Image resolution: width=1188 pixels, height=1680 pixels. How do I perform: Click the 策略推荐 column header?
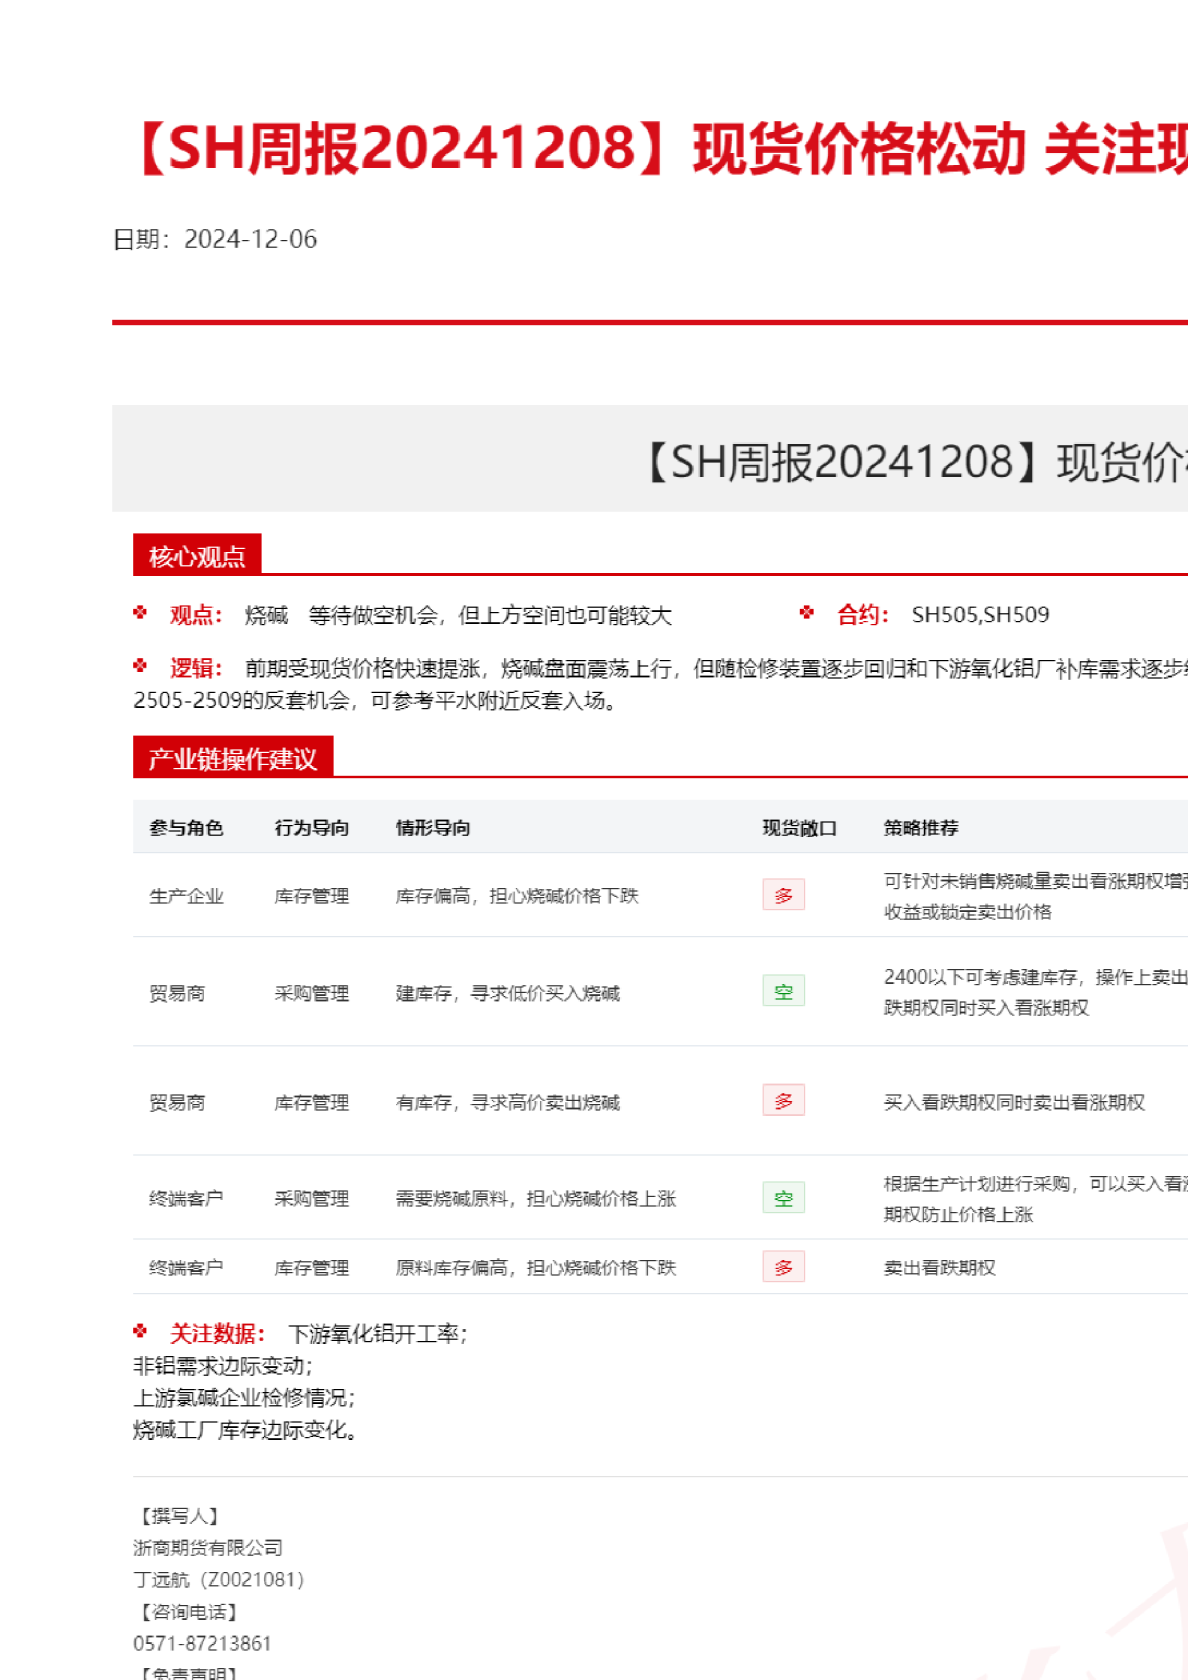[x=921, y=828]
